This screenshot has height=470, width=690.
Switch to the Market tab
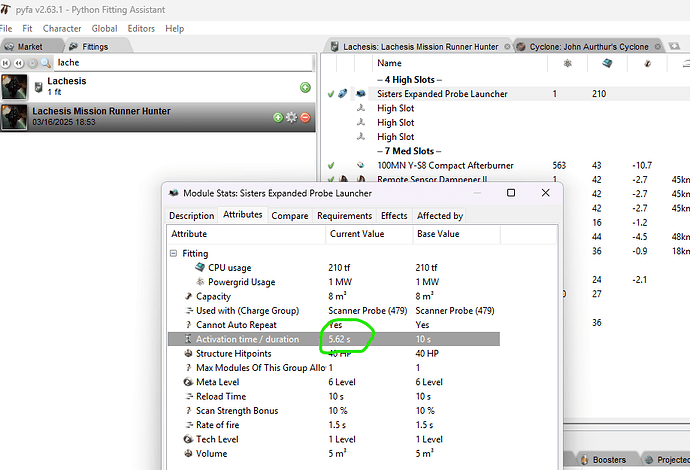tap(31, 46)
